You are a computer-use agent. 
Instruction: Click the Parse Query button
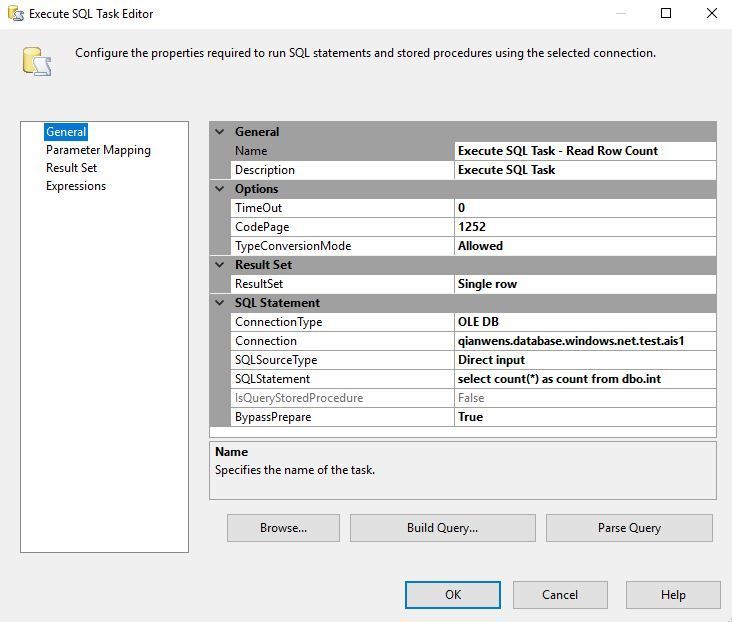pos(629,528)
